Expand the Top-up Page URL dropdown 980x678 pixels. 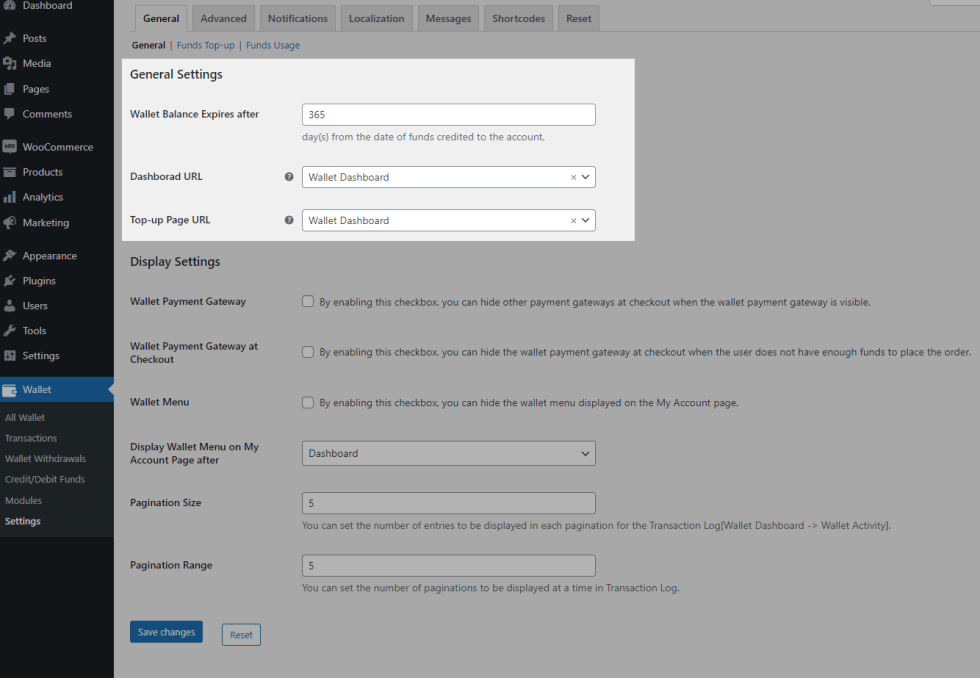tap(448, 220)
